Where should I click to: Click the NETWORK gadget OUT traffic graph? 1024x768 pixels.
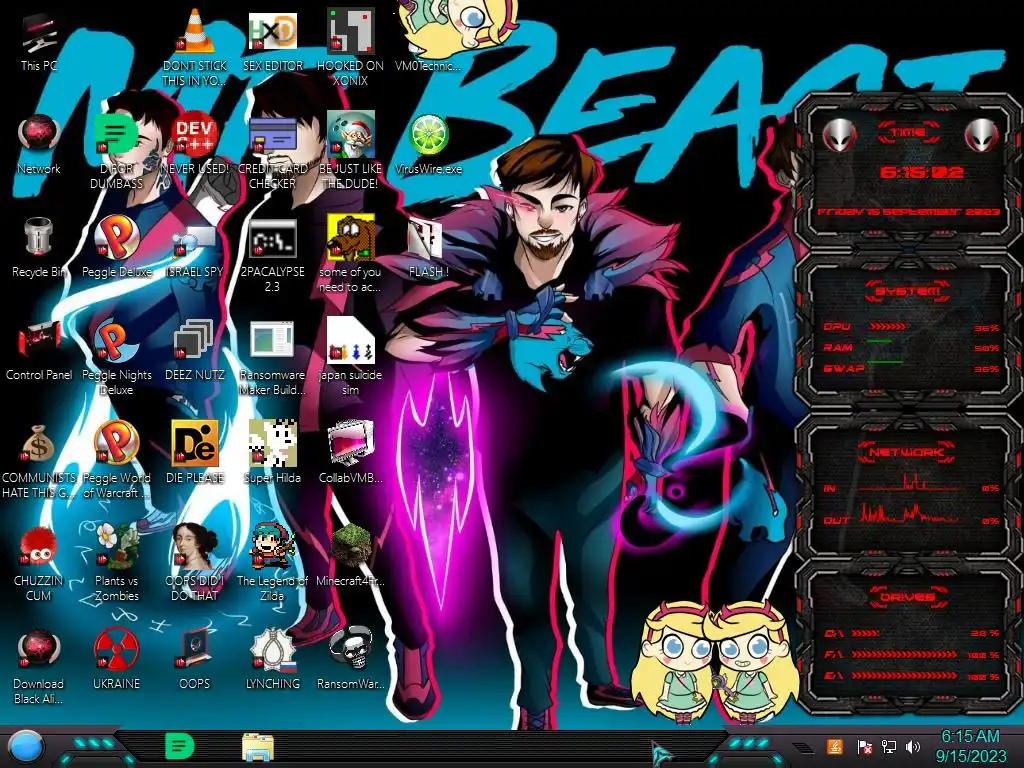[909, 513]
